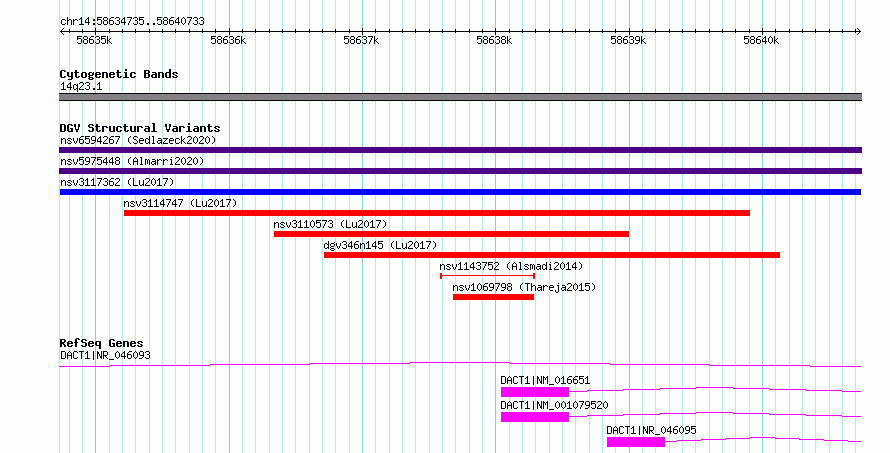
Task: Select the DACT1|NR_046095 magenta exon block
Action: [x=636, y=442]
